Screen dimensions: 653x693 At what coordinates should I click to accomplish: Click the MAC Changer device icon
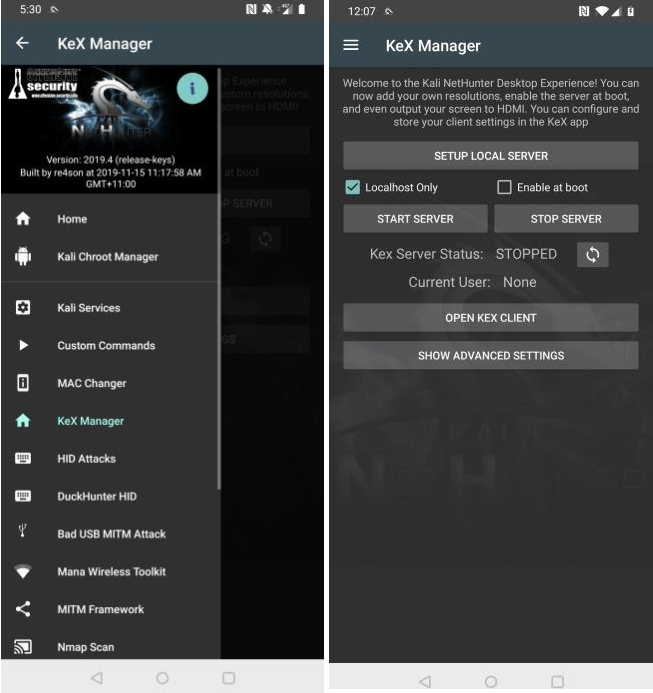tap(23, 383)
